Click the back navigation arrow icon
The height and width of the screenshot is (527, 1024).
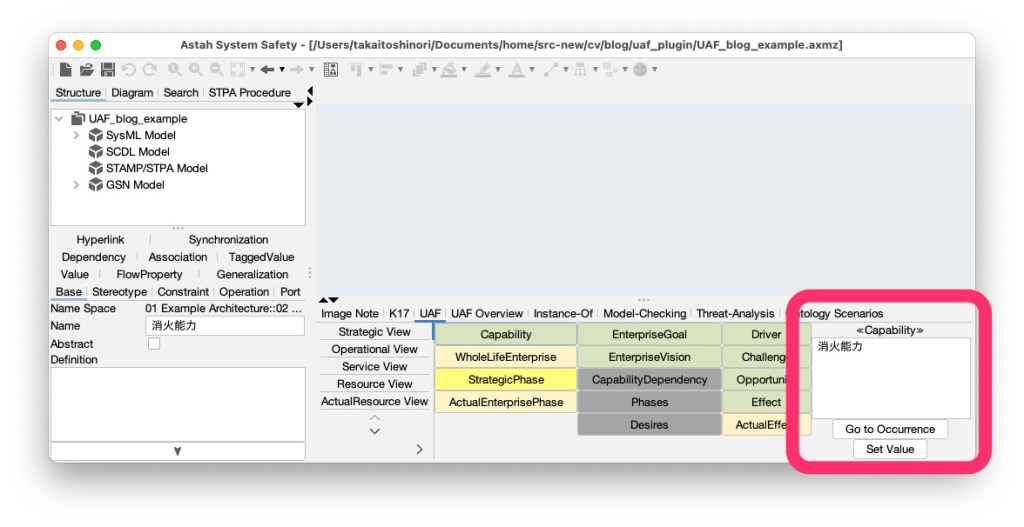[267, 70]
